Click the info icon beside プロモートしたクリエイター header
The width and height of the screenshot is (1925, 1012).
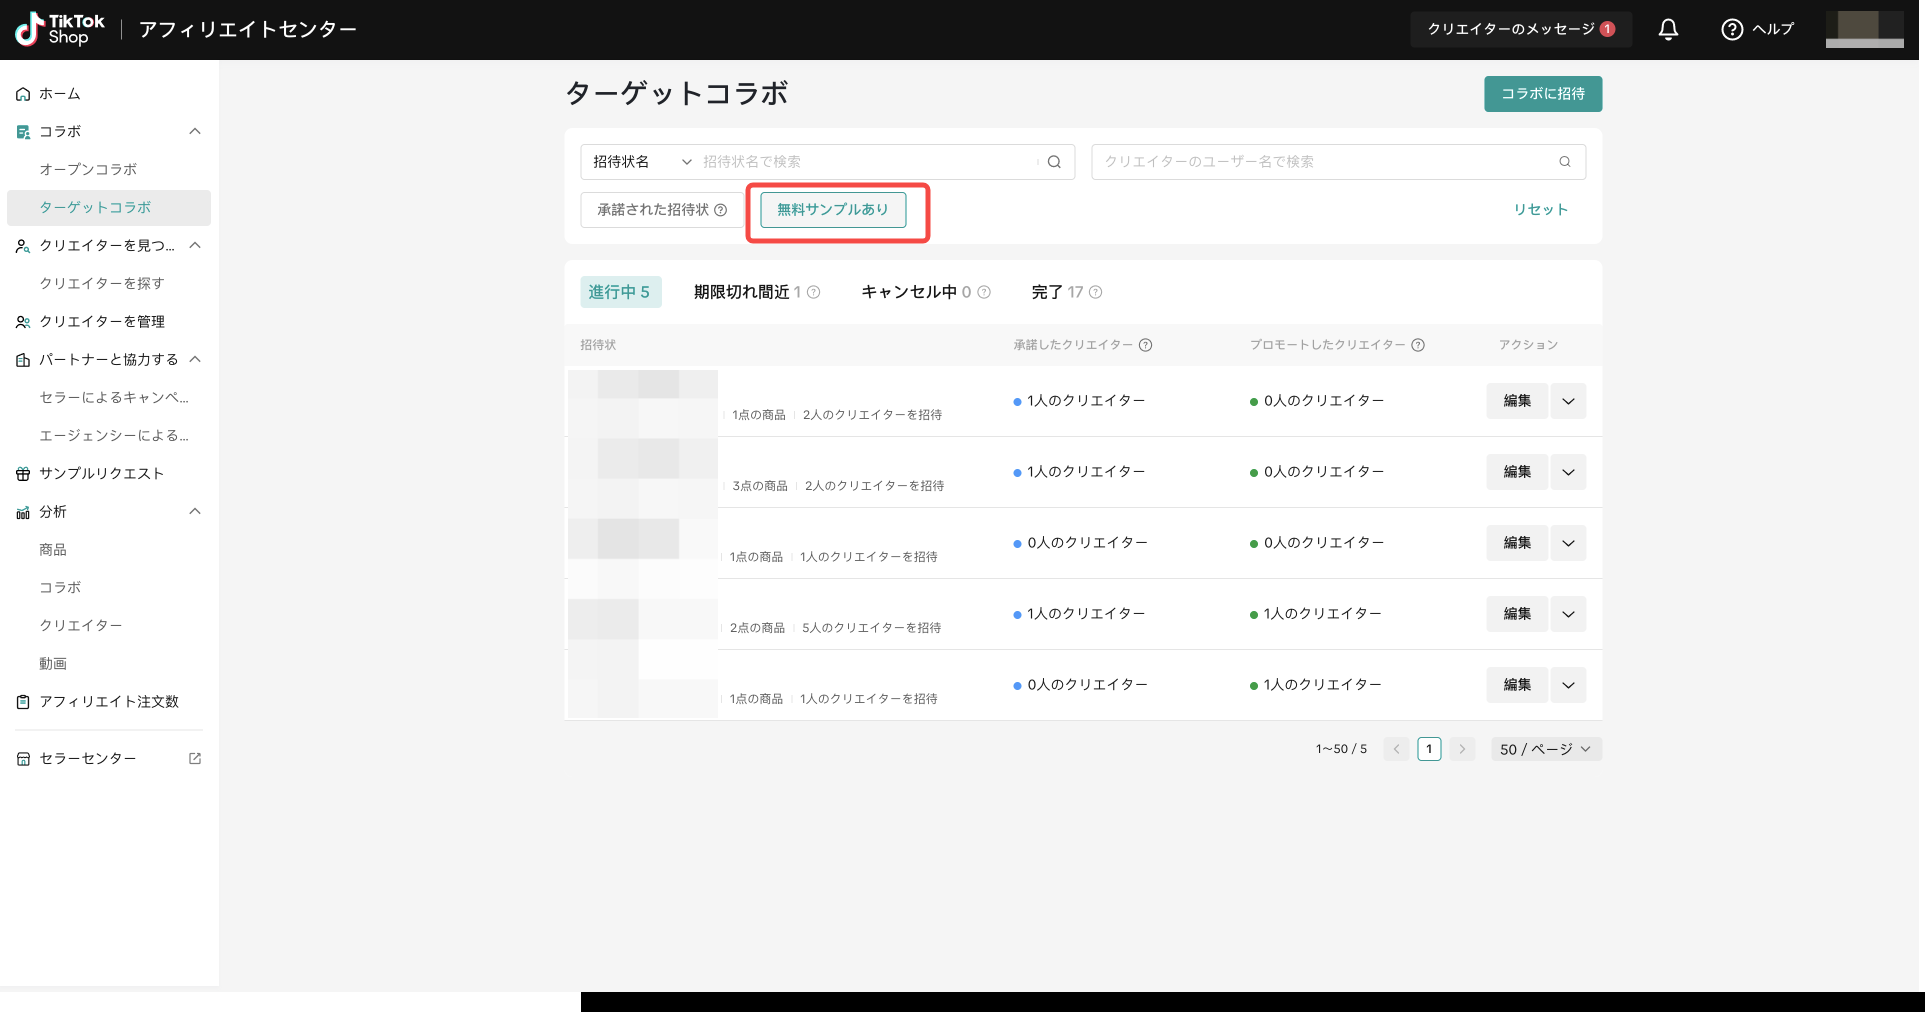pos(1418,345)
